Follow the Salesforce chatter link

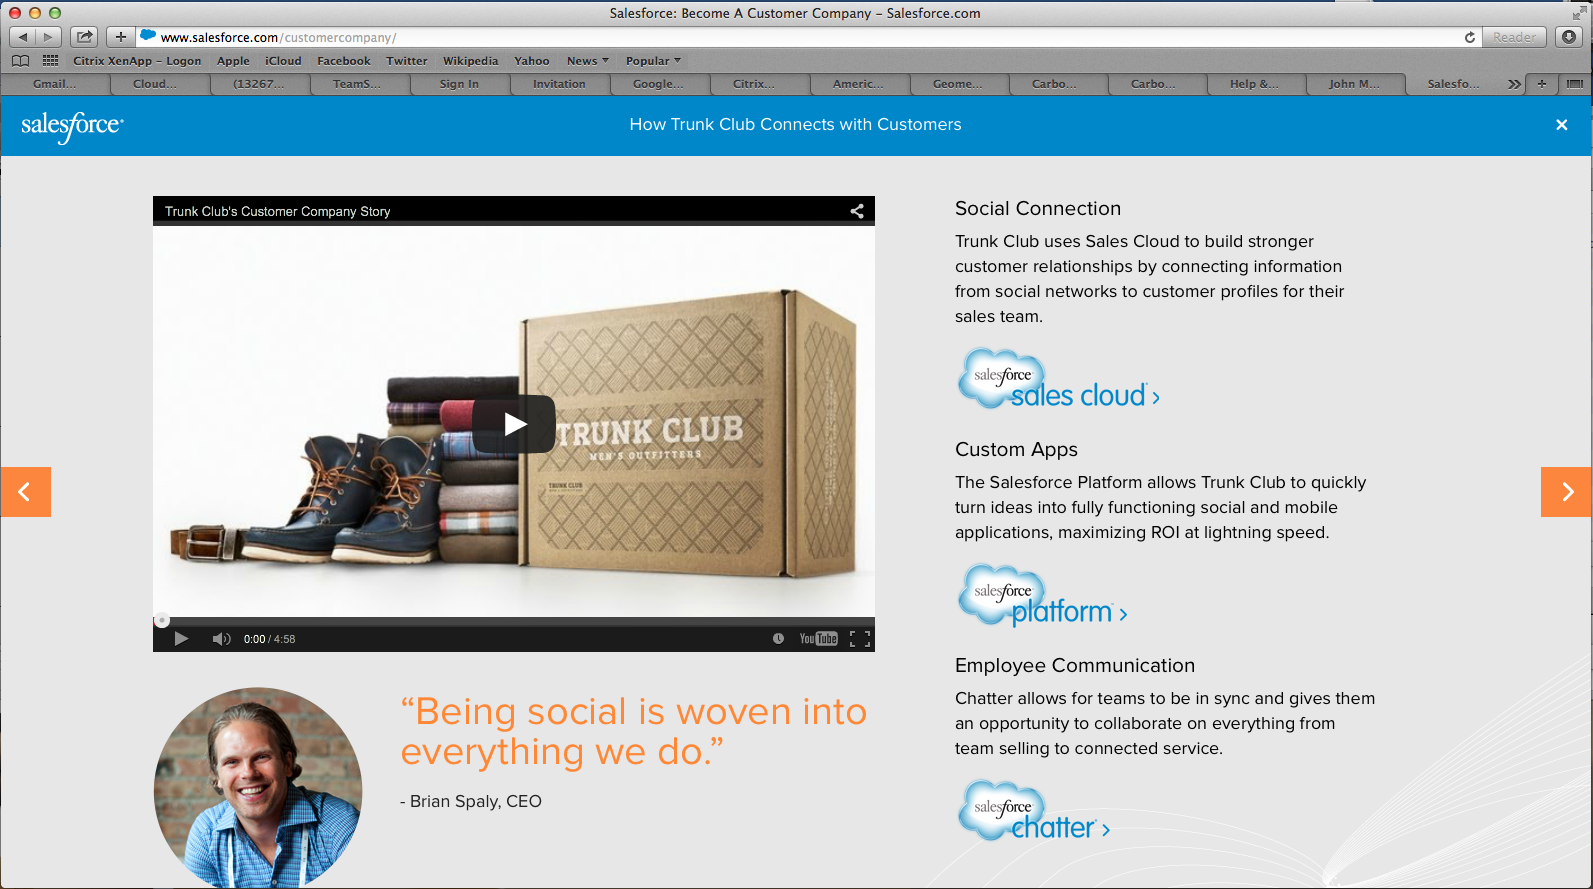1034,812
